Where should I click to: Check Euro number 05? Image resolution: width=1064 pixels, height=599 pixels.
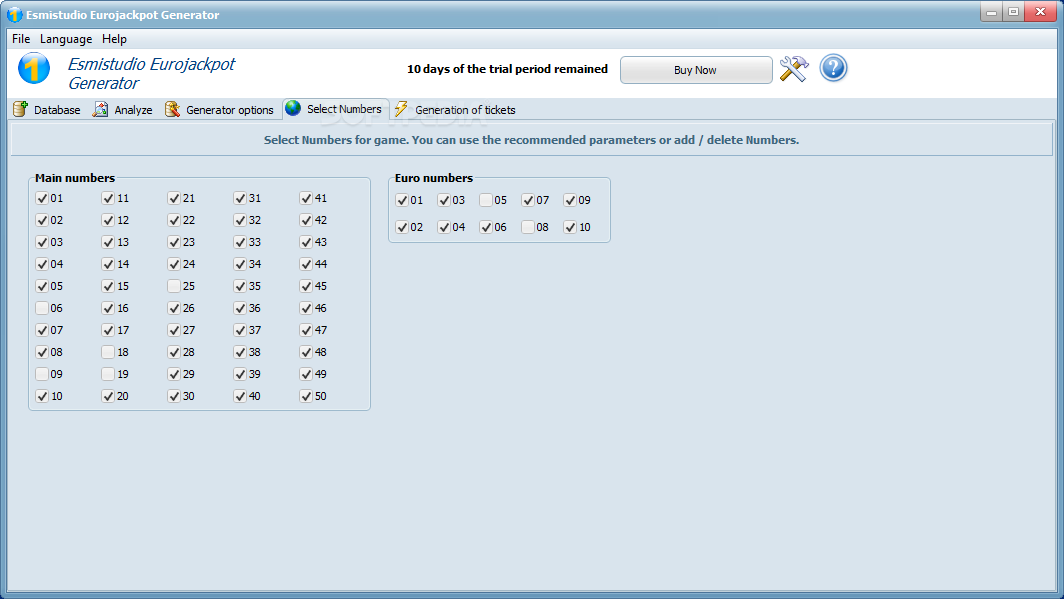click(x=486, y=200)
